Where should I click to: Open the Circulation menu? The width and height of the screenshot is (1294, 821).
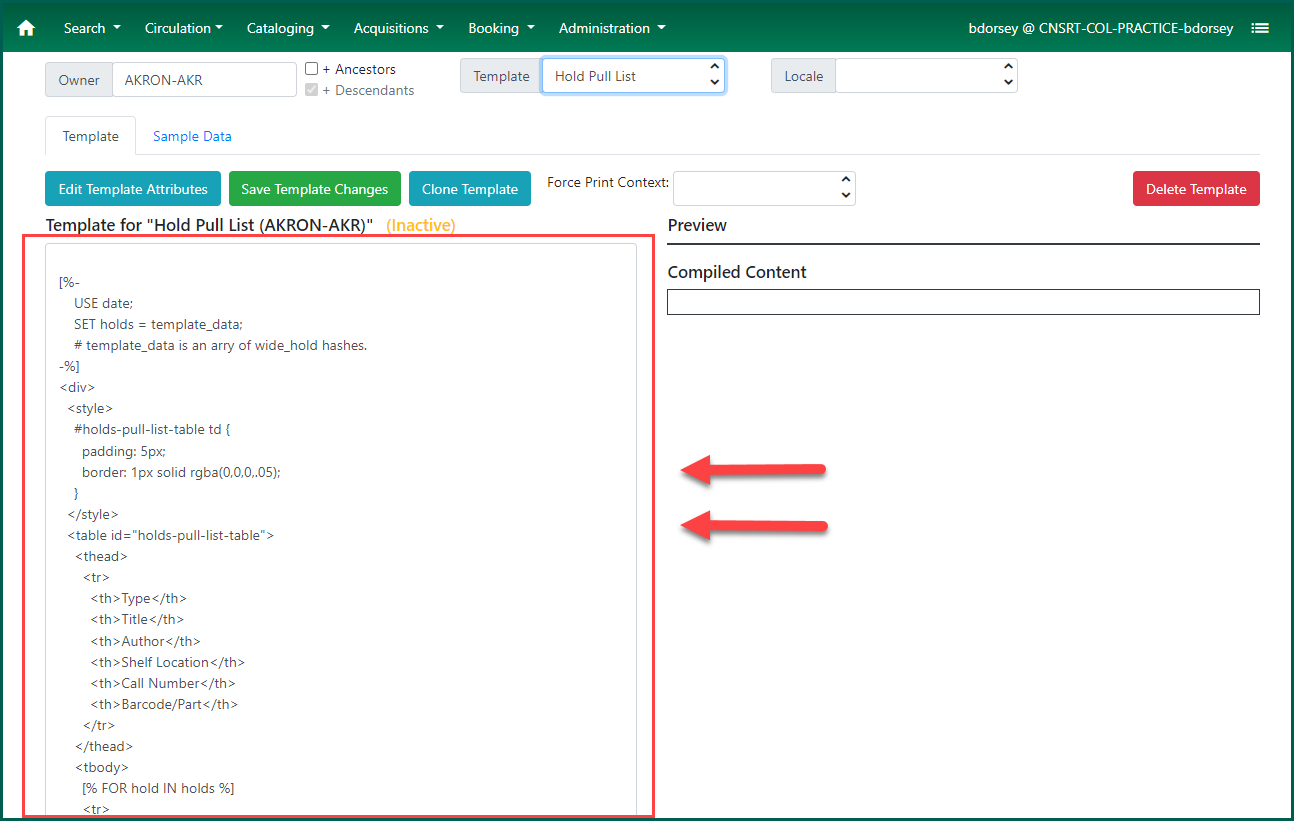[184, 28]
